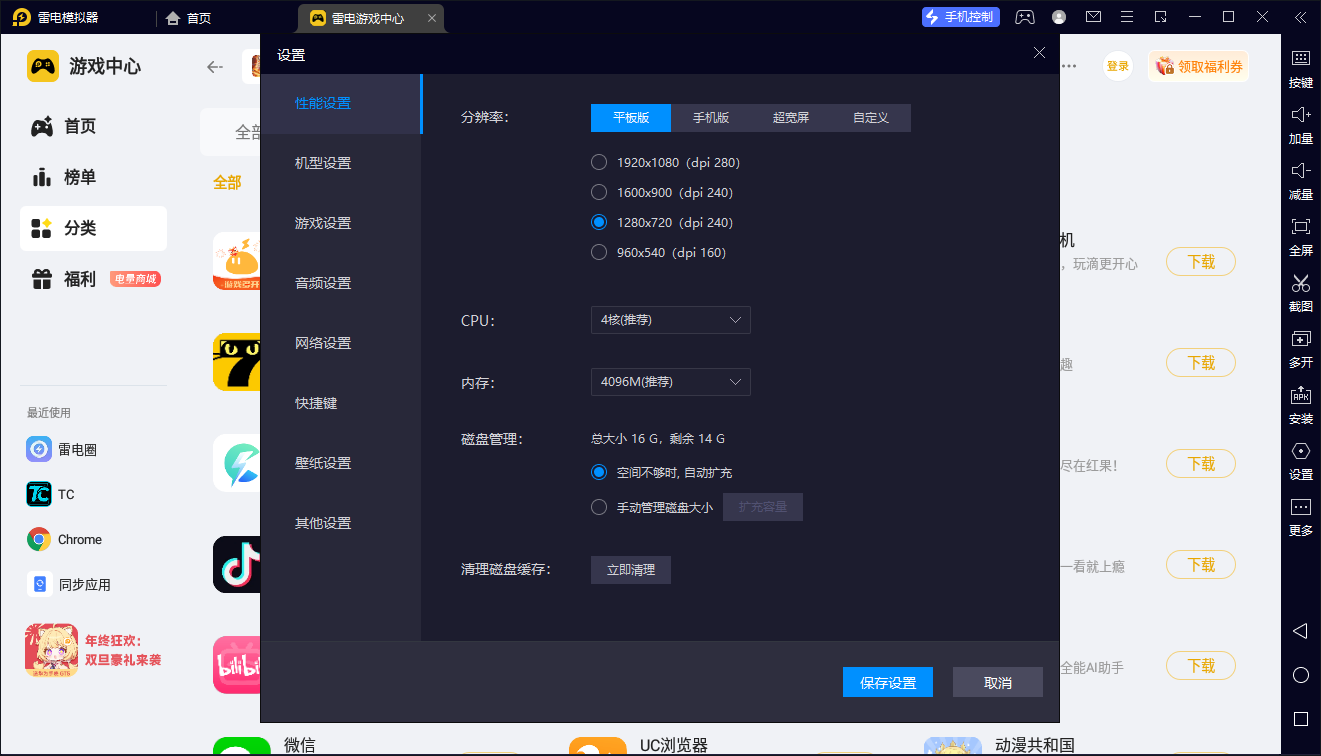Open the 按键 keymapping tool
Image resolution: width=1321 pixels, height=756 pixels.
coord(1300,68)
